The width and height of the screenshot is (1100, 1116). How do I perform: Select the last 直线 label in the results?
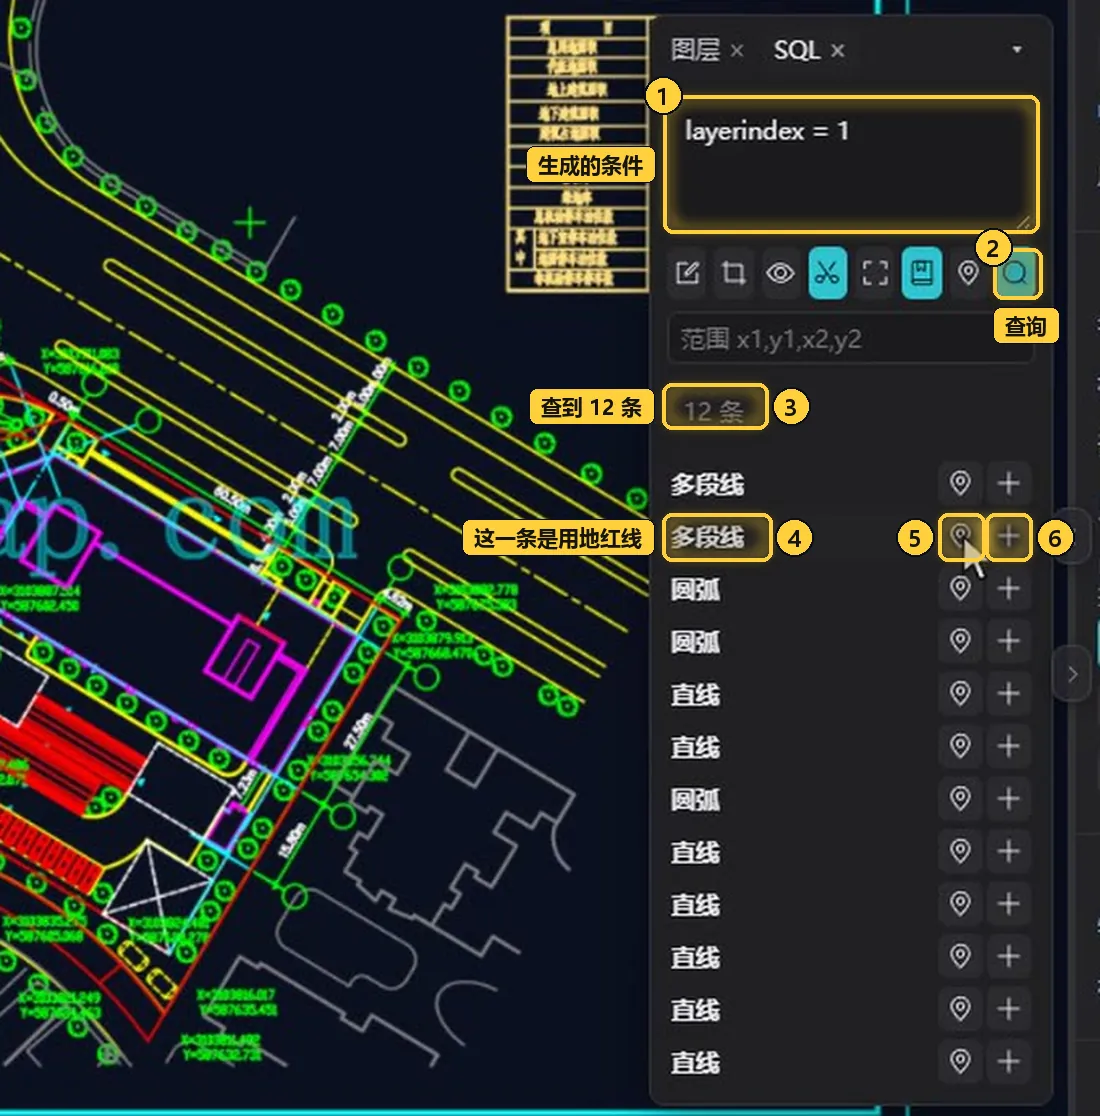pyautogui.click(x=695, y=1063)
